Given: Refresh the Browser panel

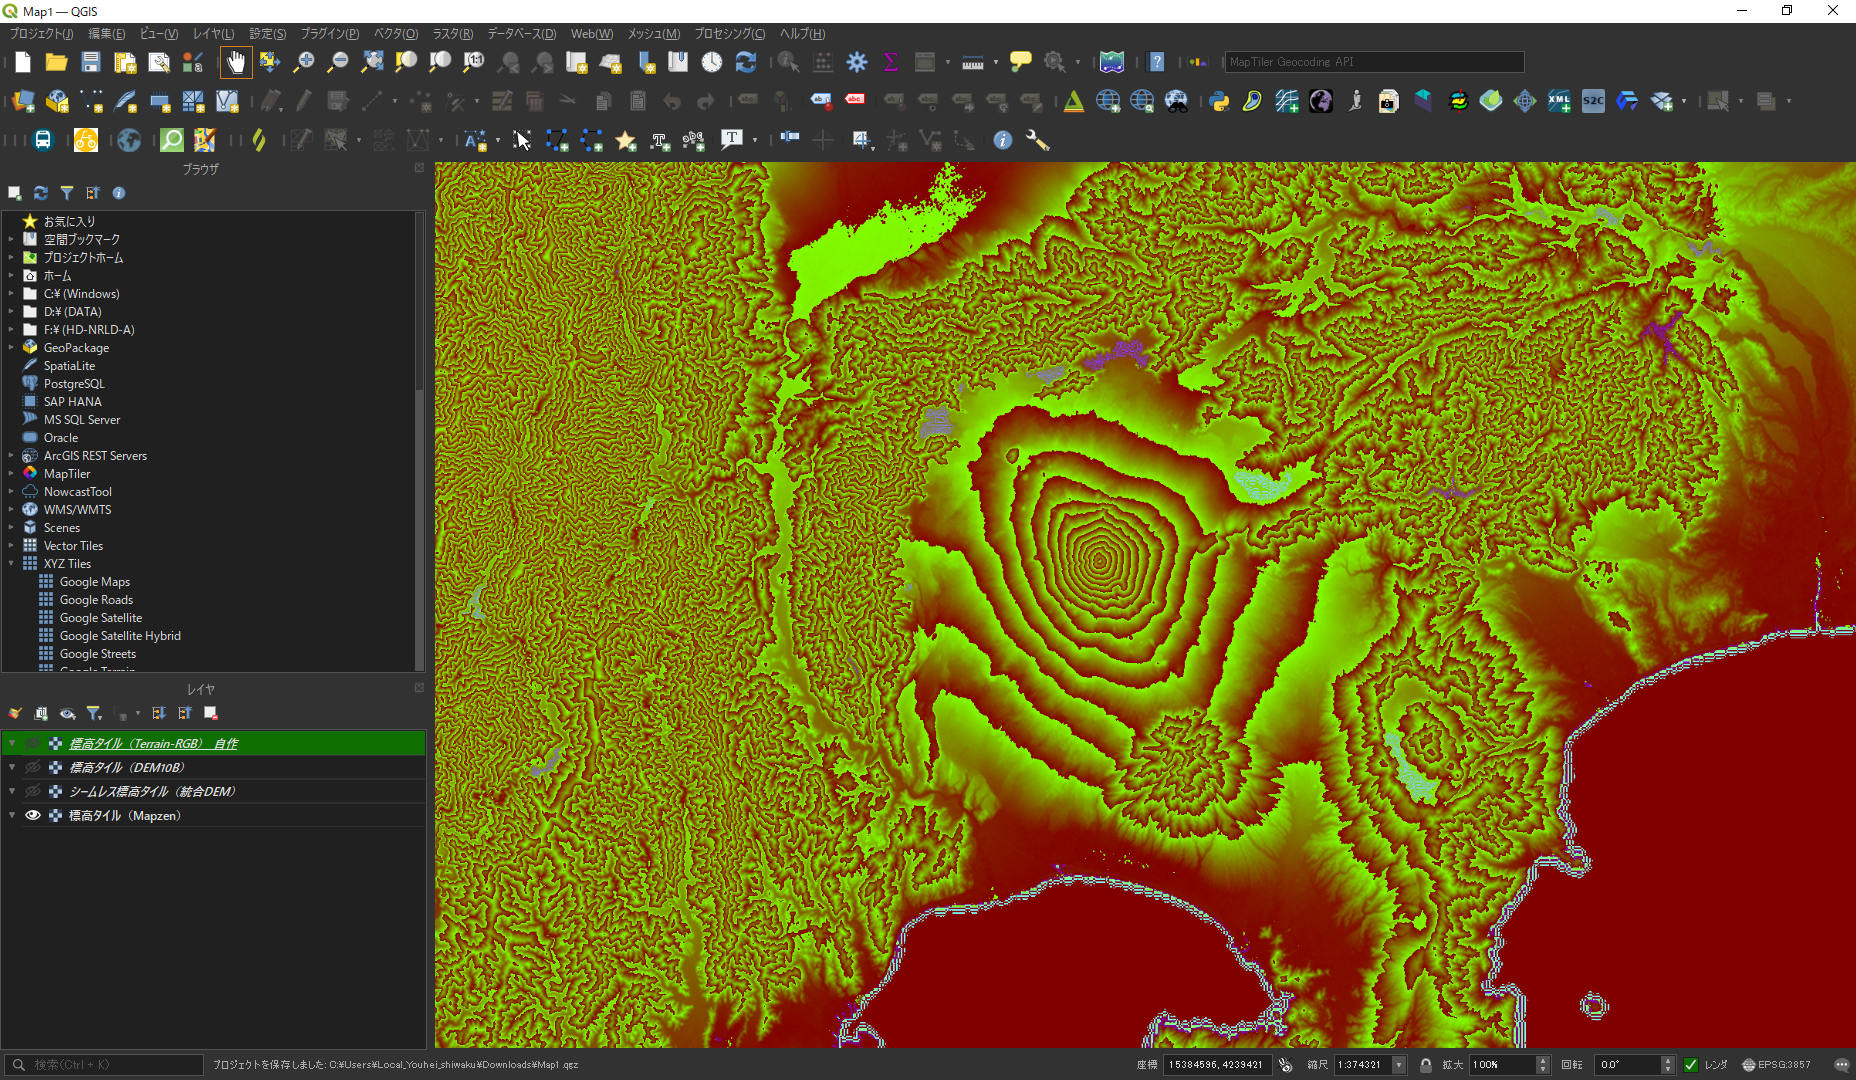Looking at the screenshot, I should point(40,193).
